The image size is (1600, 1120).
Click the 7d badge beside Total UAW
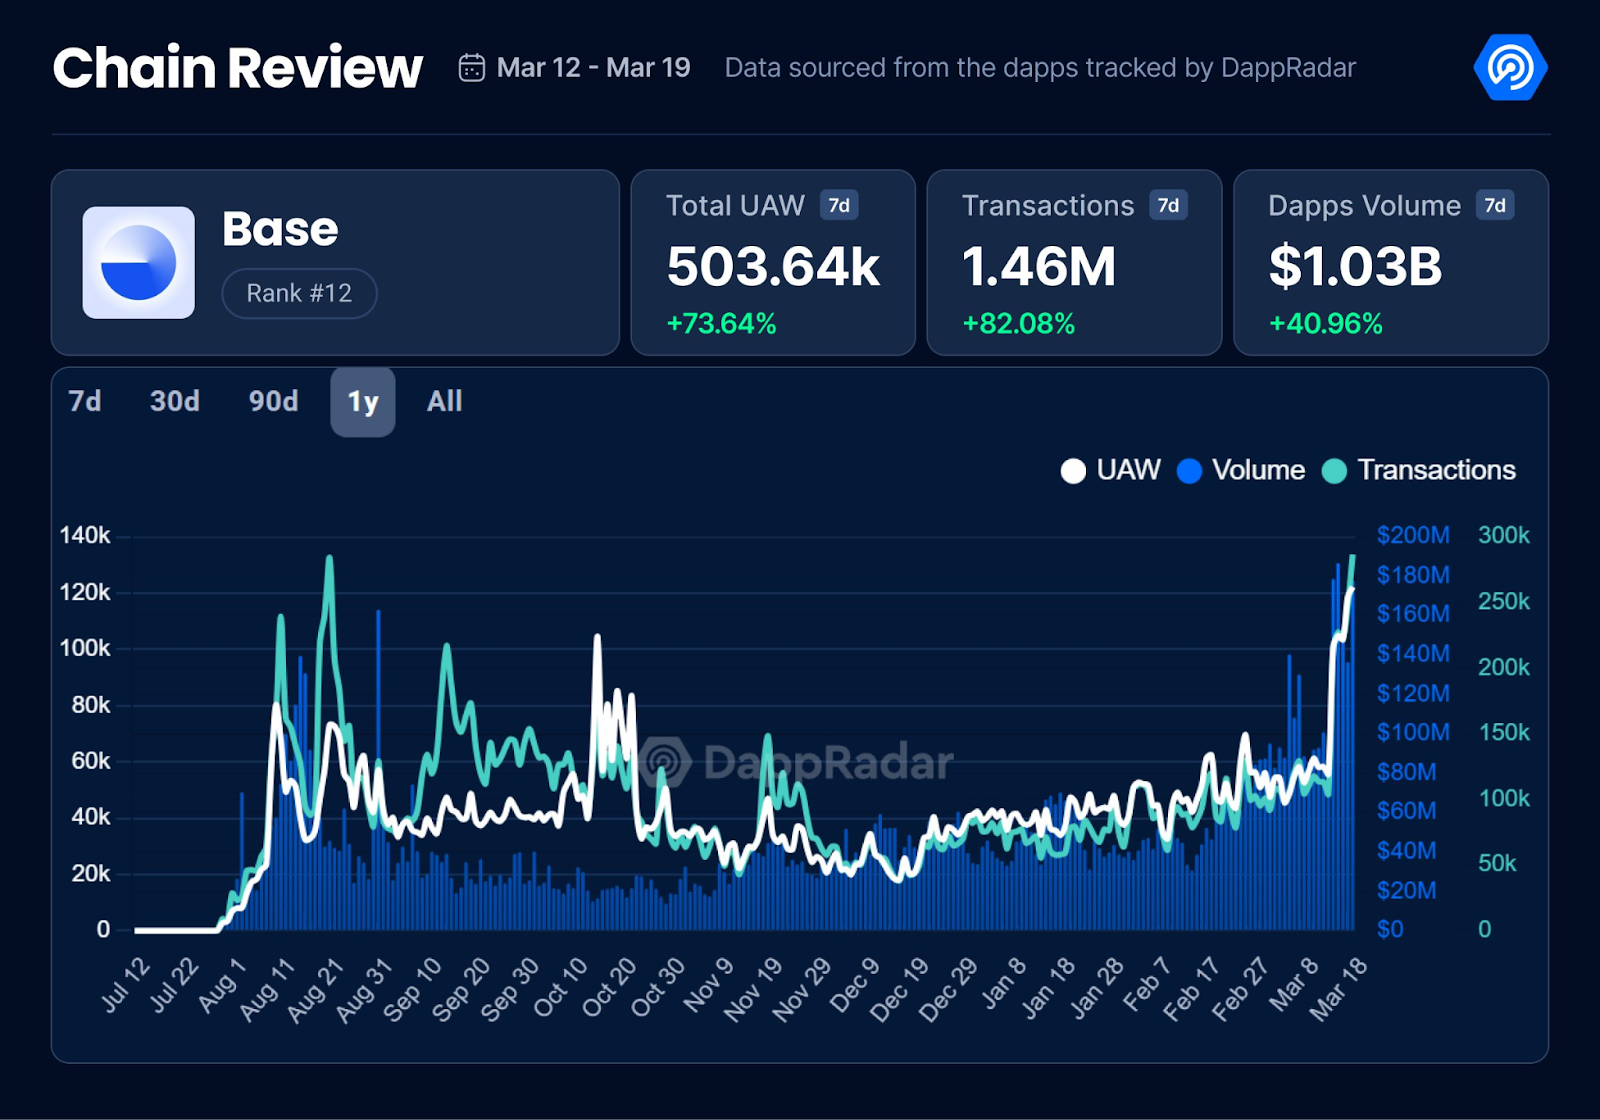pos(839,205)
